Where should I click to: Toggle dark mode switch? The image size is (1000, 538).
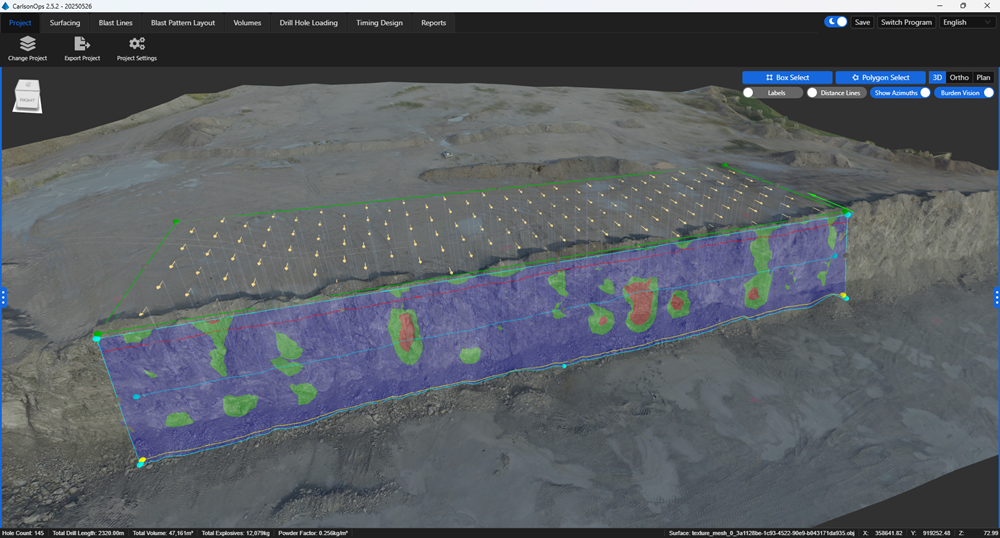click(x=836, y=22)
